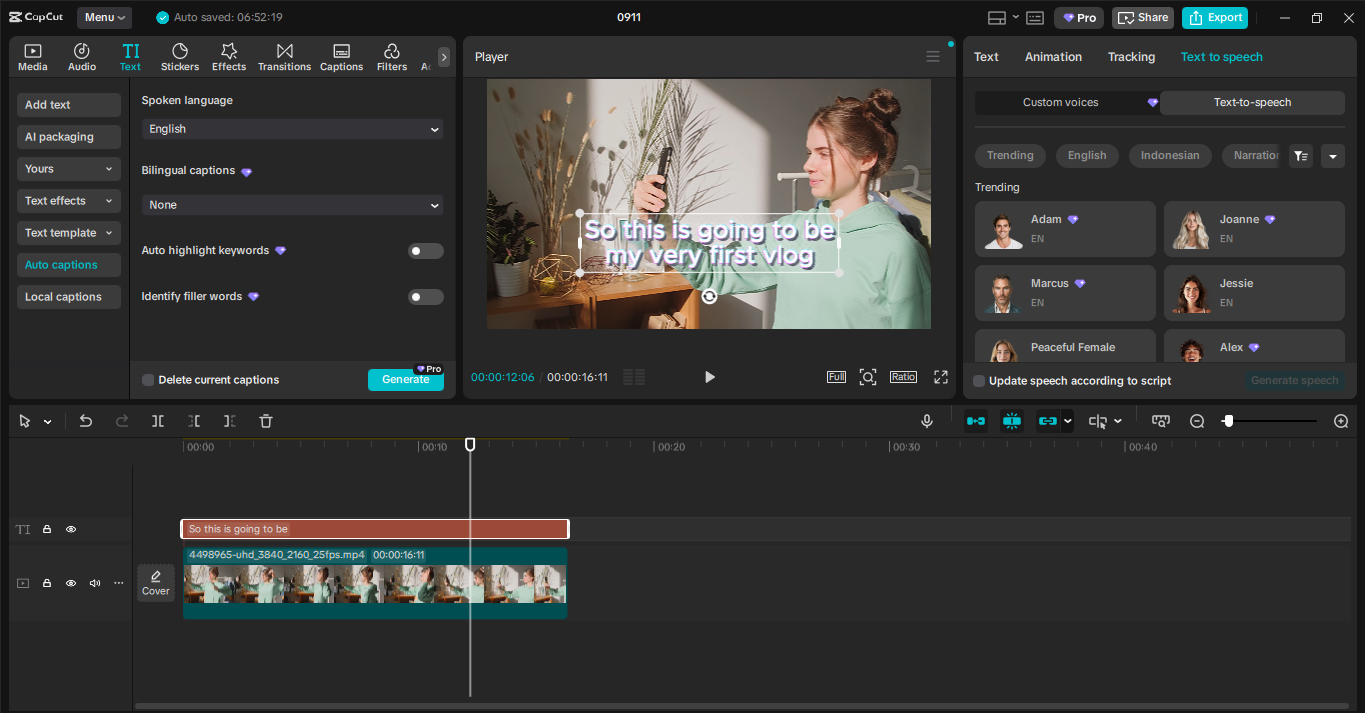Open the Audio media panel
The height and width of the screenshot is (713, 1365).
(x=81, y=56)
